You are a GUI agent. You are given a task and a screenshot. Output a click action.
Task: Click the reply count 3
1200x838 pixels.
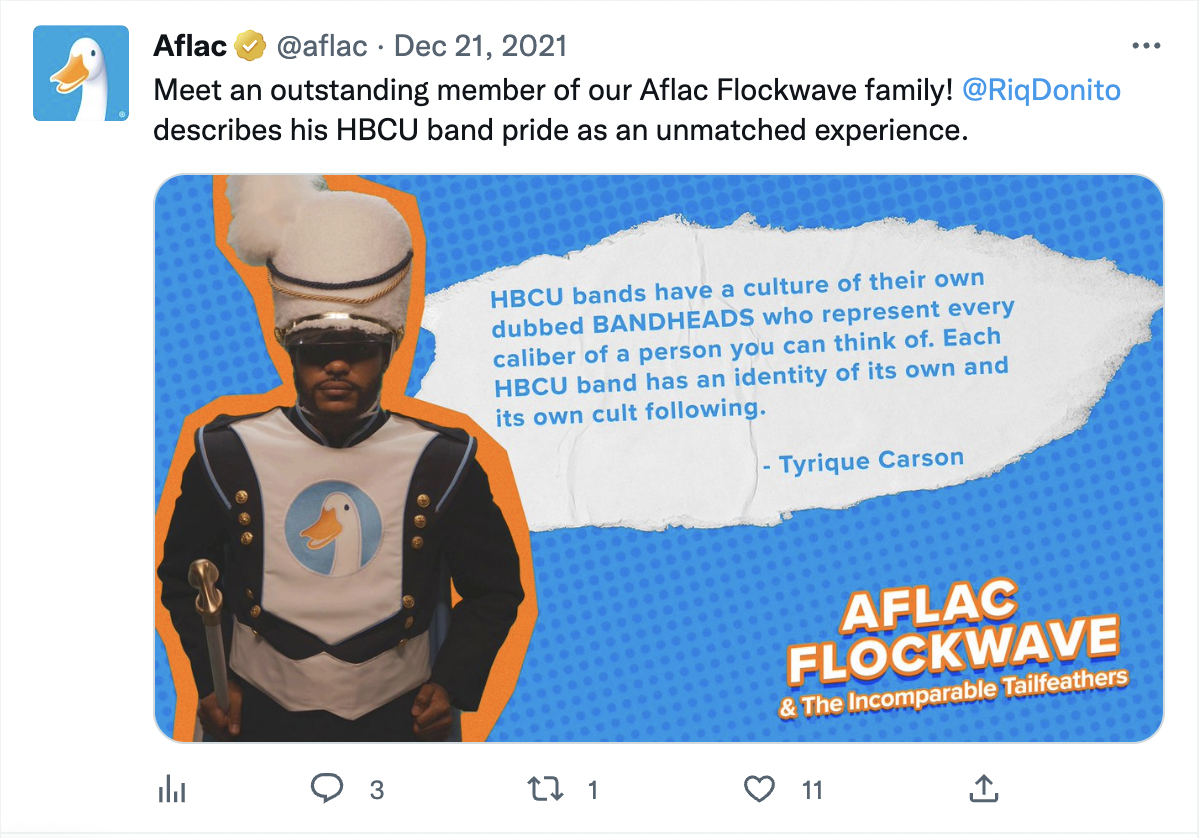tap(377, 791)
